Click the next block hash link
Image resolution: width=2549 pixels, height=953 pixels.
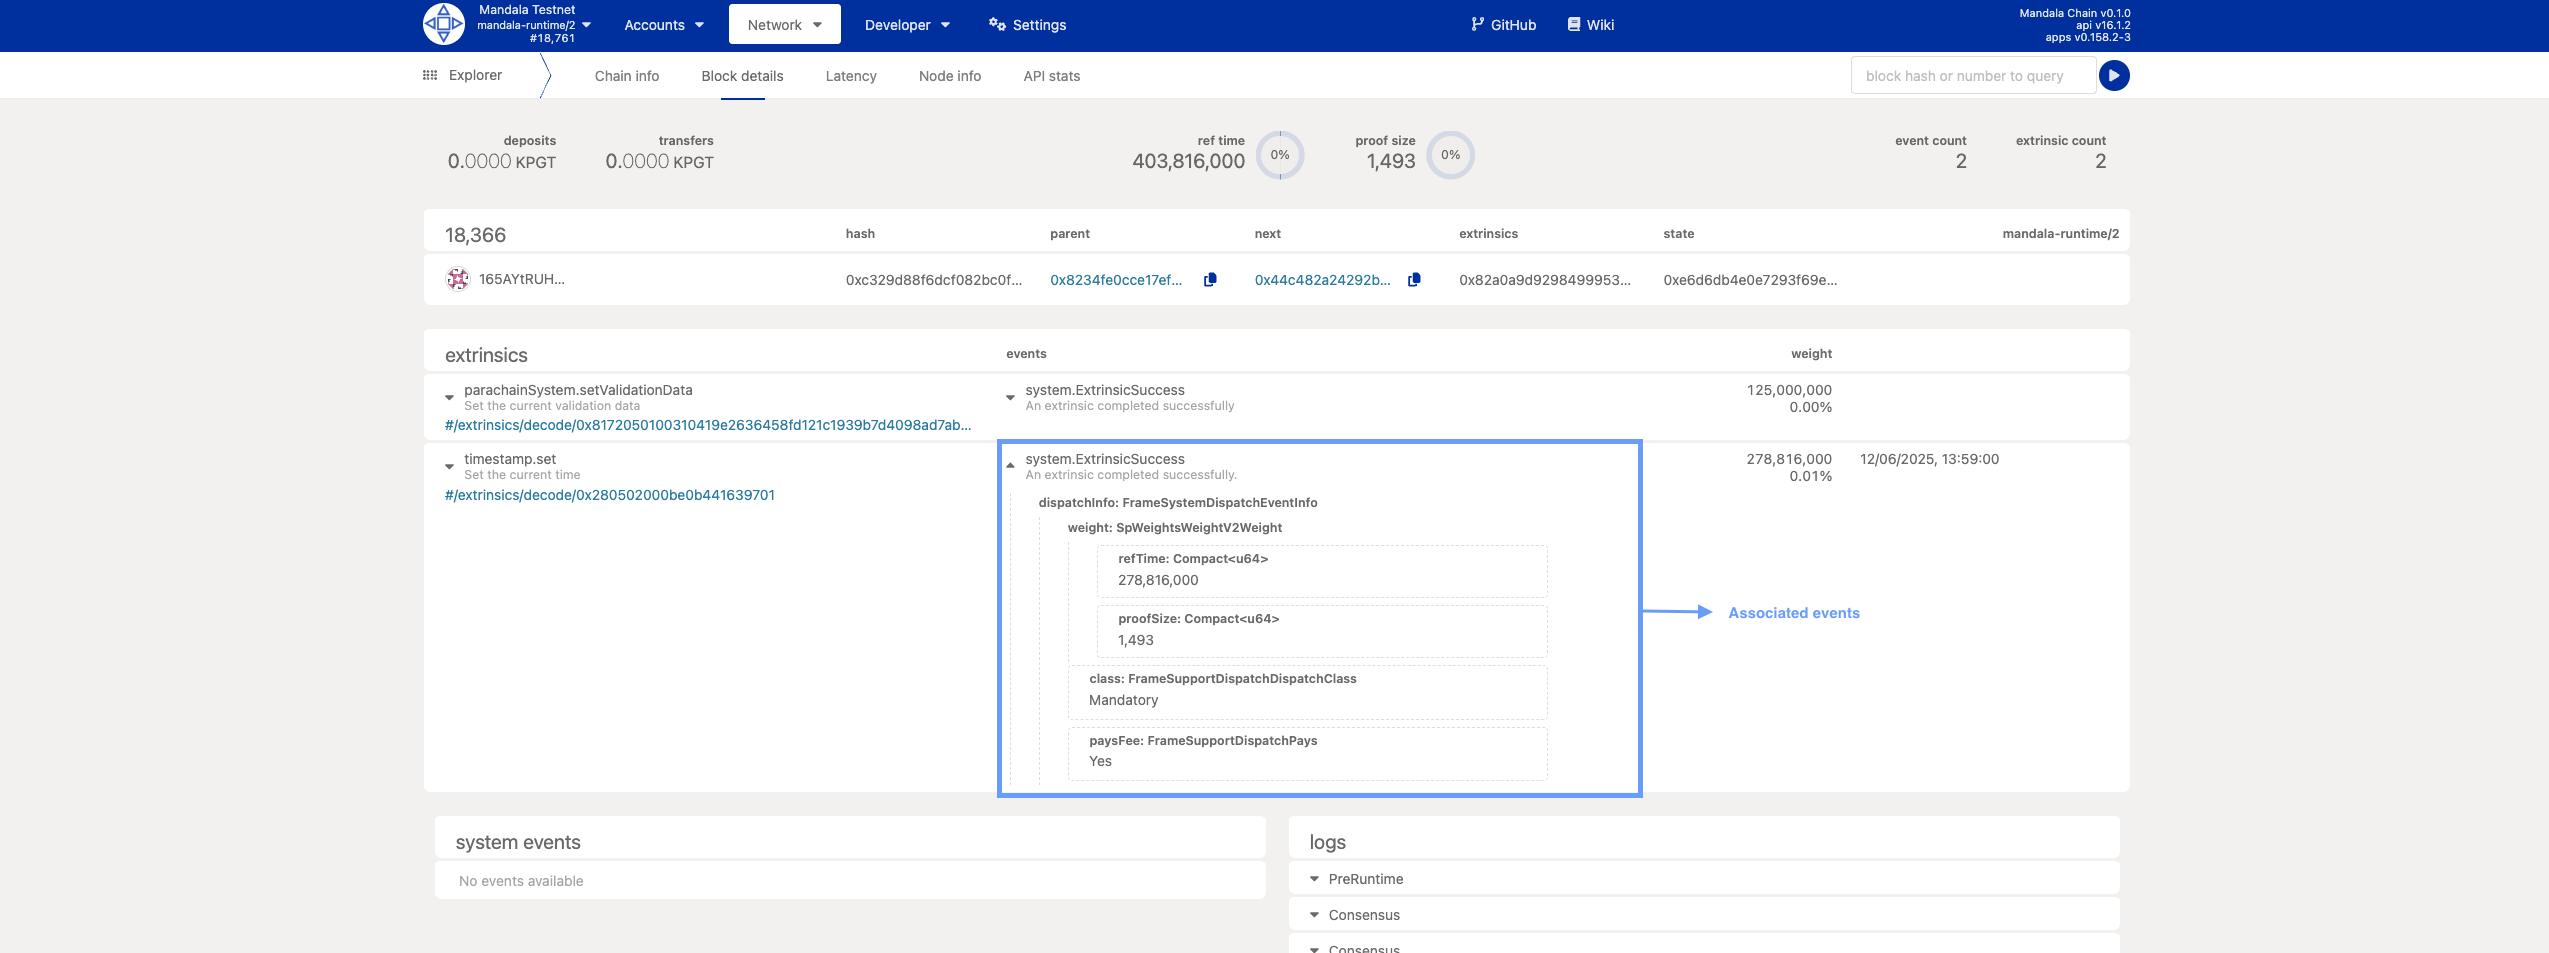(x=1322, y=280)
